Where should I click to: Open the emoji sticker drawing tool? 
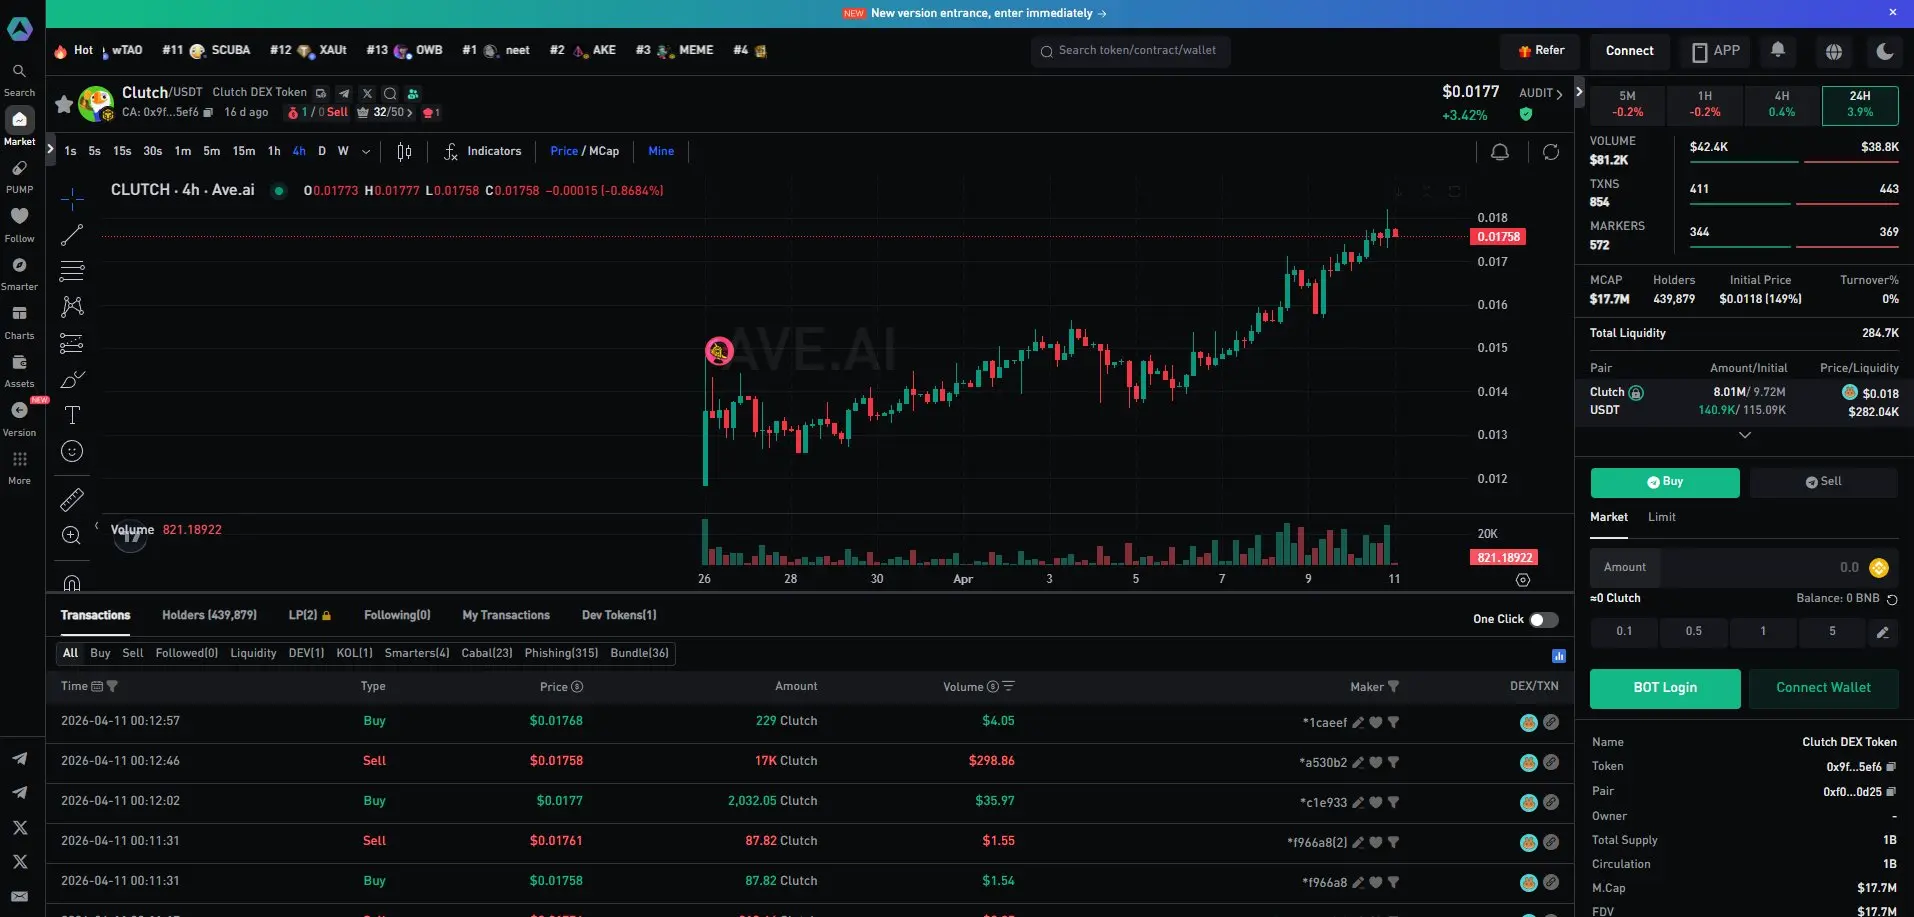[x=72, y=451]
